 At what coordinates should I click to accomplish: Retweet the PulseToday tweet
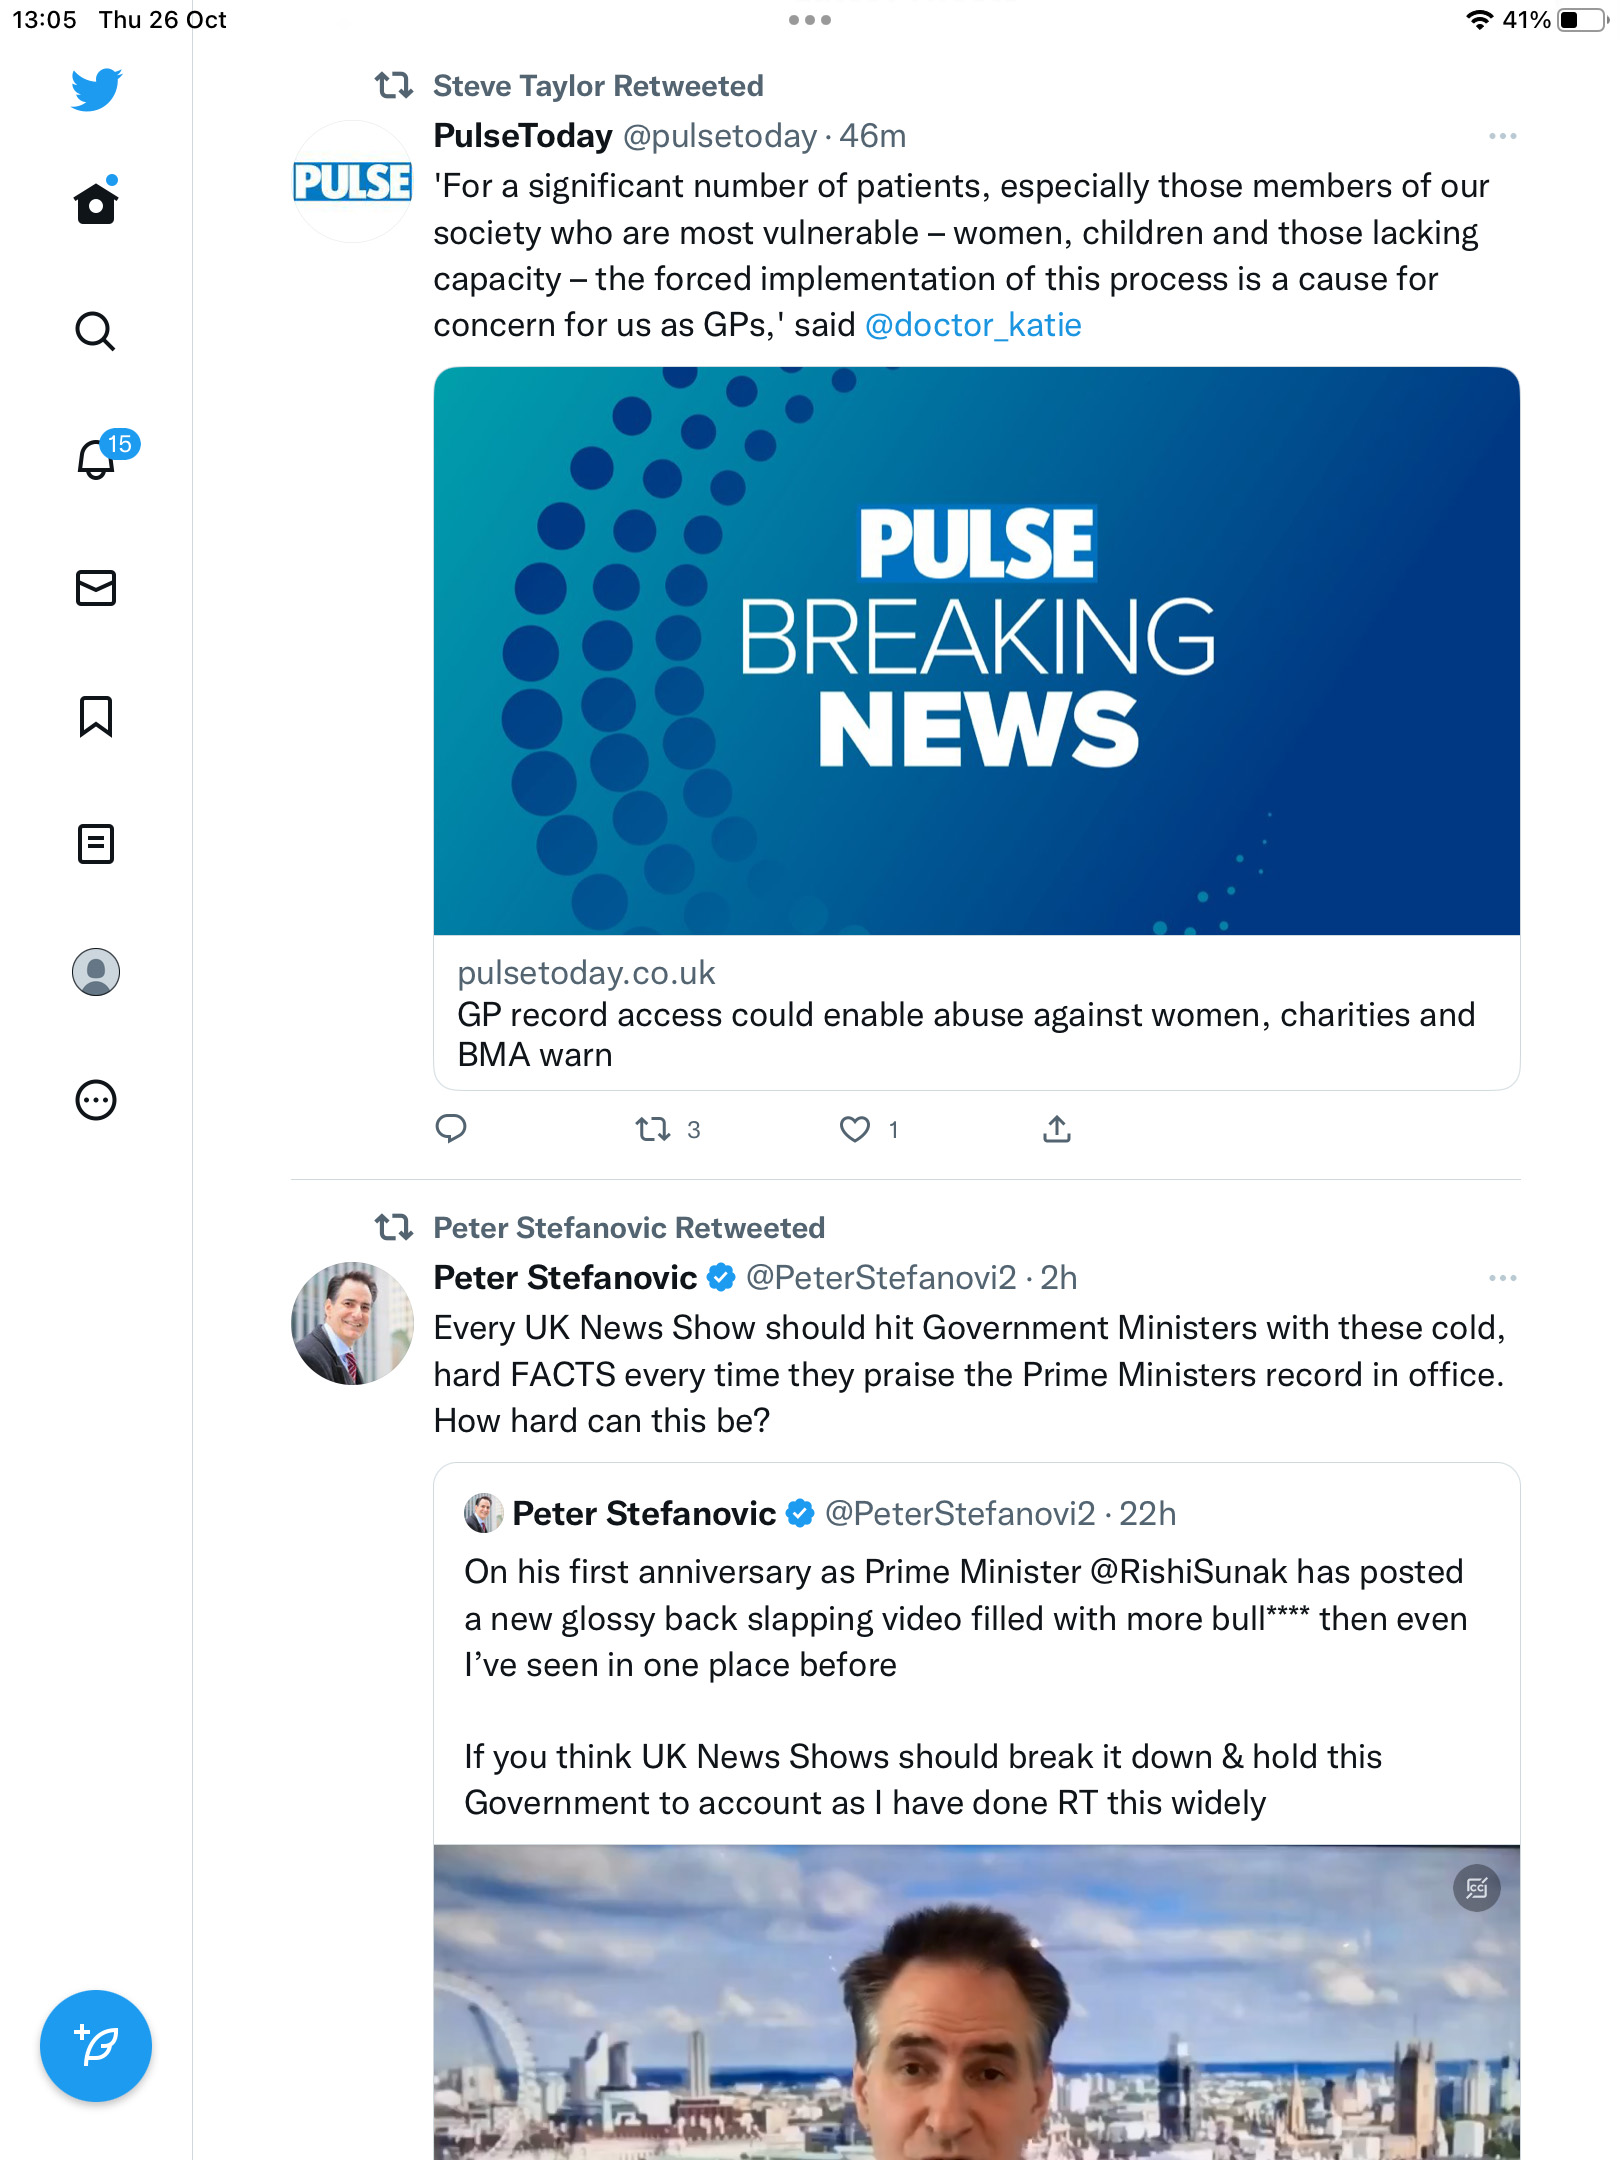point(653,1129)
